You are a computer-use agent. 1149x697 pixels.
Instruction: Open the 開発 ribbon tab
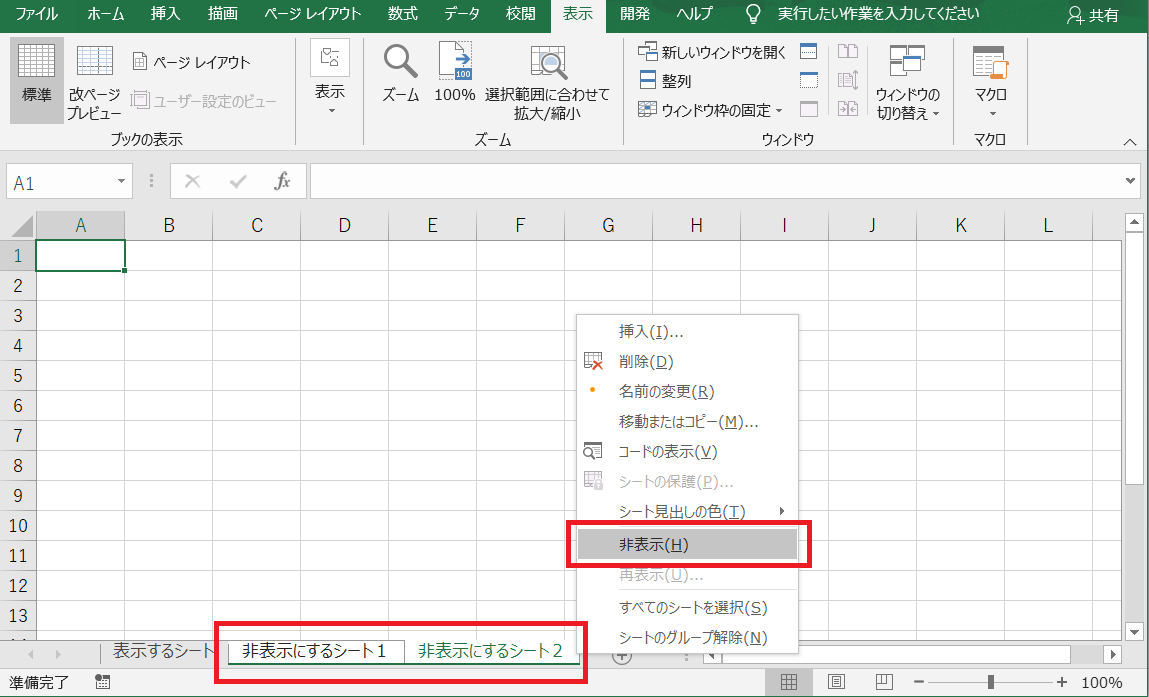click(x=635, y=14)
